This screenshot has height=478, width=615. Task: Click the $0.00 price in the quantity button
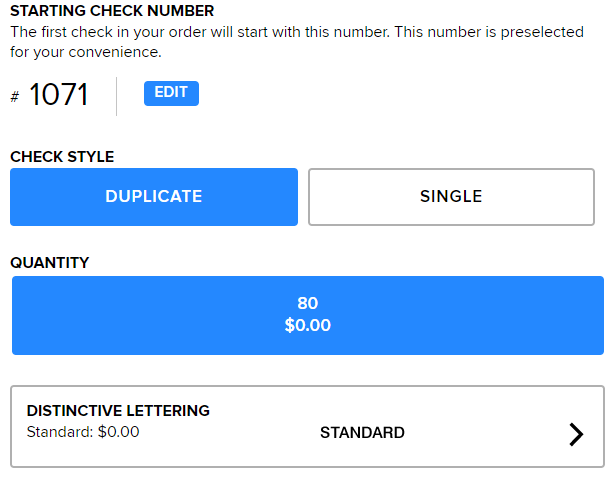[x=307, y=326]
